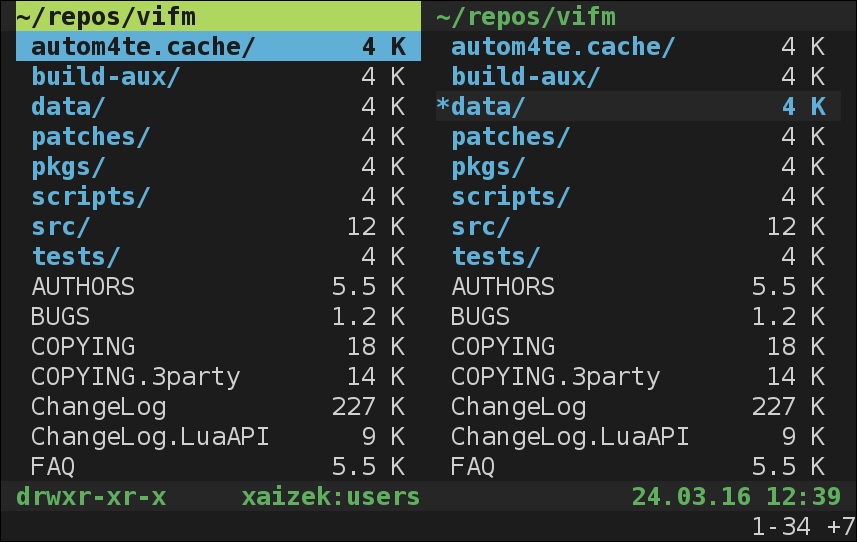Viewport: 857px width, 542px height.
Task: Select autom4te.cache/ in the left pane
Action: [x=219, y=46]
